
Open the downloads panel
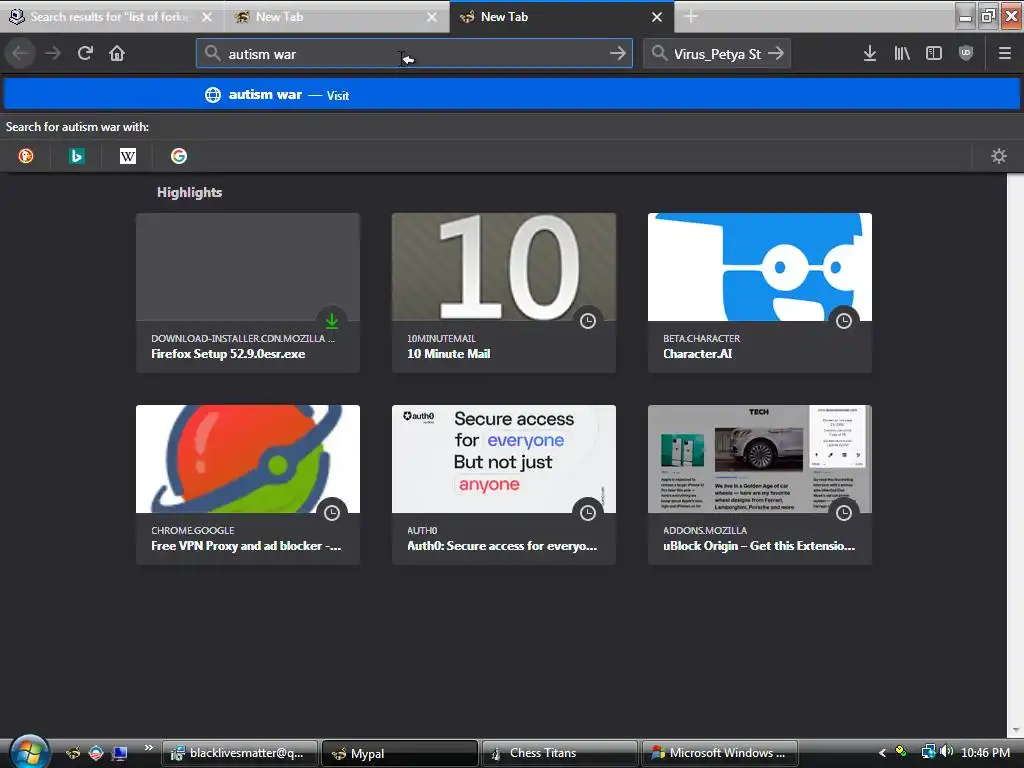pyautogui.click(x=870, y=54)
